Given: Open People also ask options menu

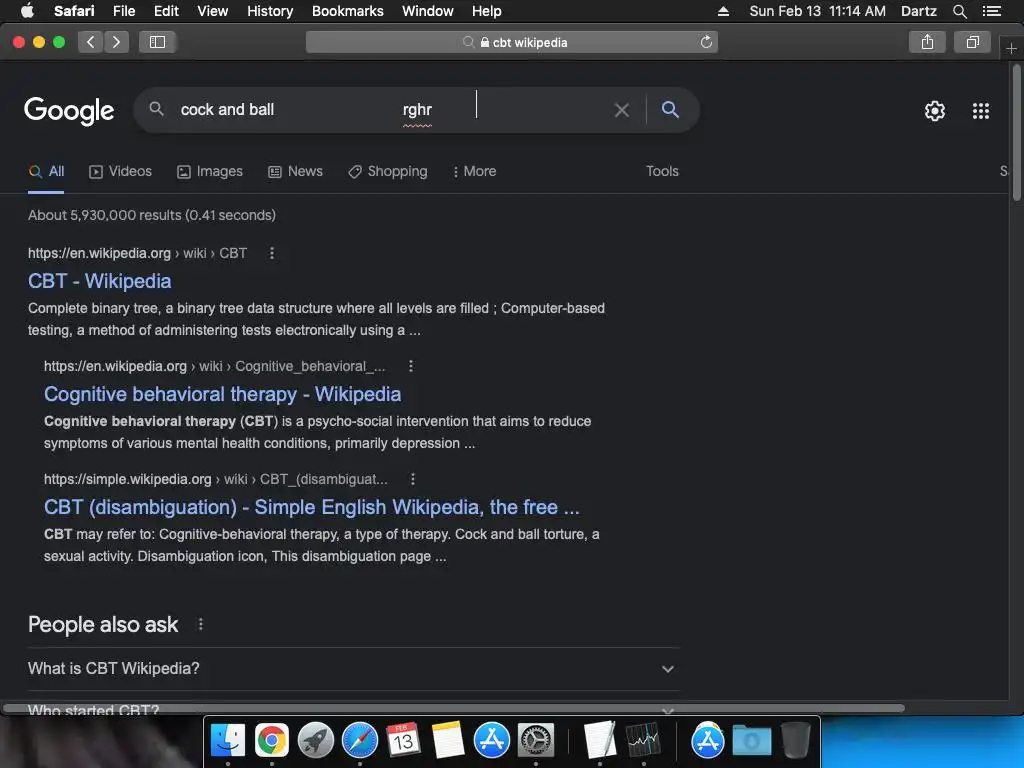Looking at the screenshot, I should 200,624.
